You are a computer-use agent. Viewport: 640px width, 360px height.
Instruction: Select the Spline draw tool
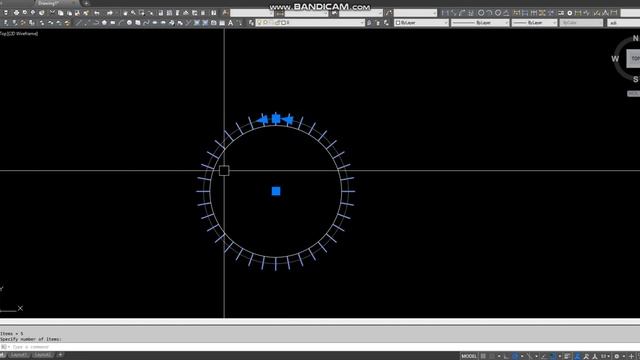pyautogui.click(x=146, y=23)
